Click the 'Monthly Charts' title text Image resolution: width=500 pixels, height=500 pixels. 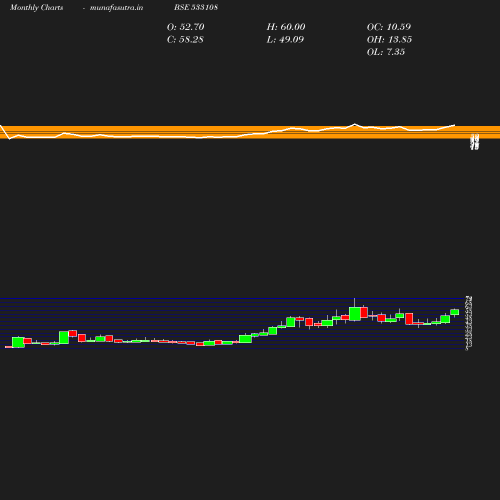(36, 7)
